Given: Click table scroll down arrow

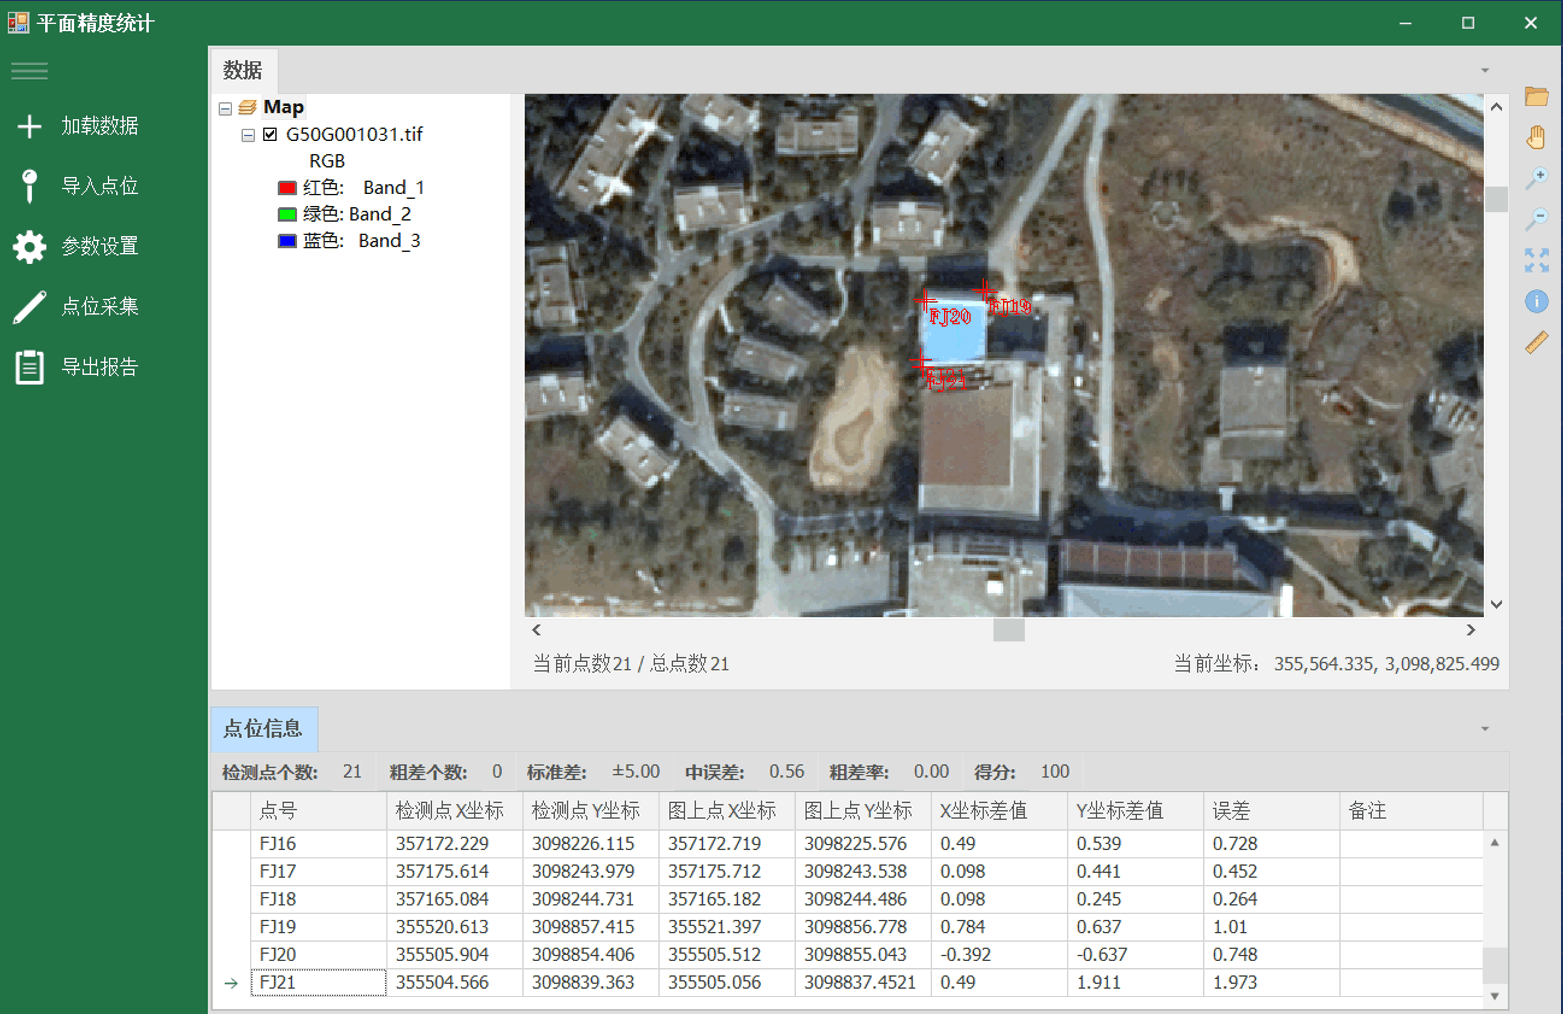Looking at the screenshot, I should point(1495,996).
